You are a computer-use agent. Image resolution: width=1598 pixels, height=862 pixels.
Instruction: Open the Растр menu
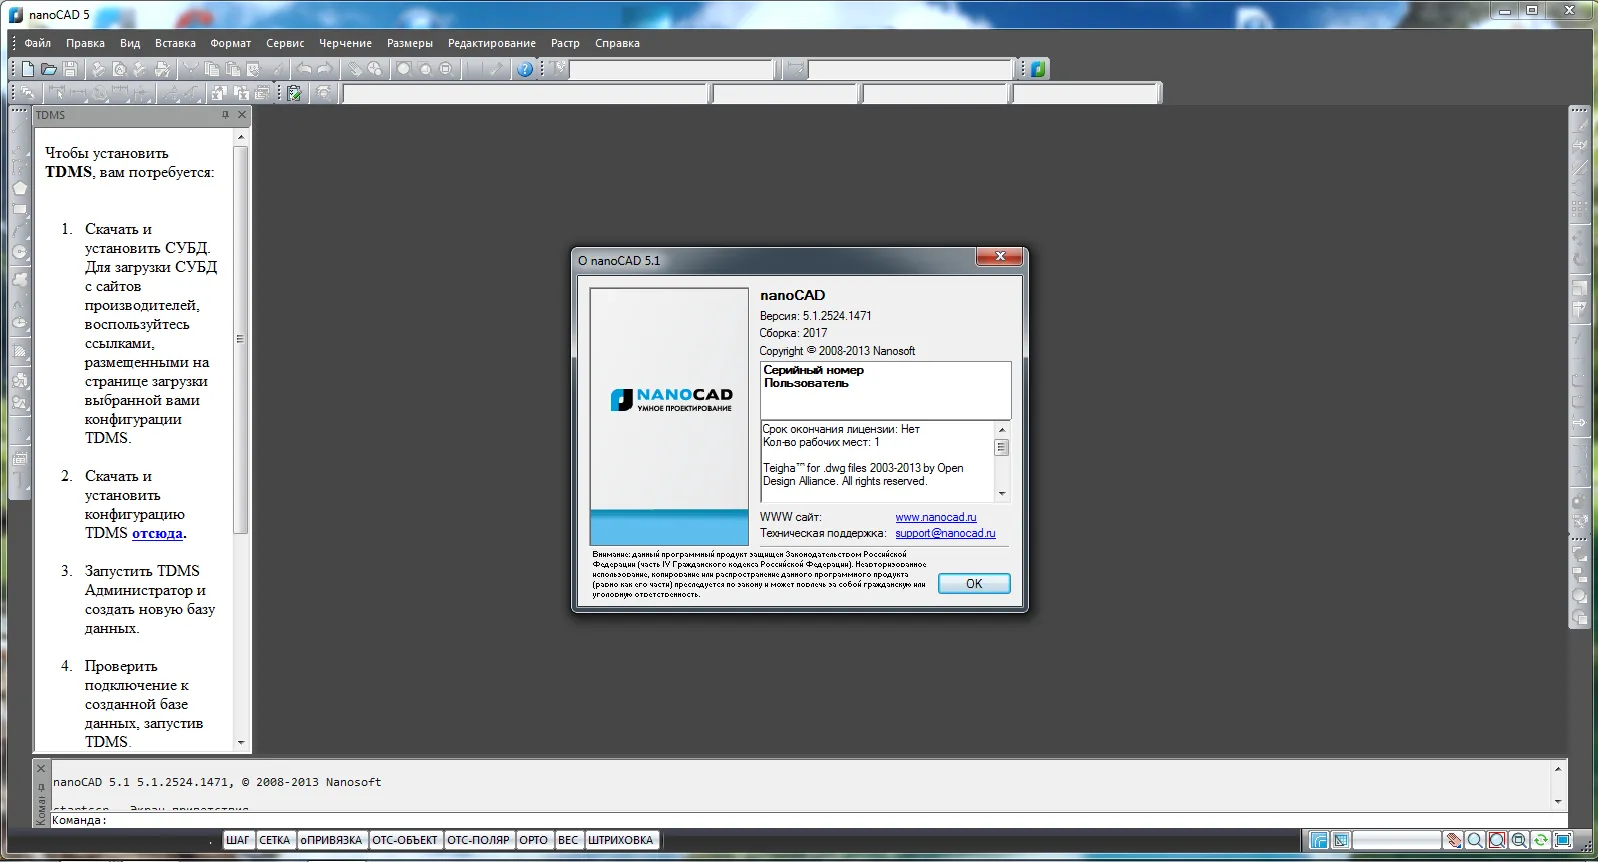click(x=565, y=43)
